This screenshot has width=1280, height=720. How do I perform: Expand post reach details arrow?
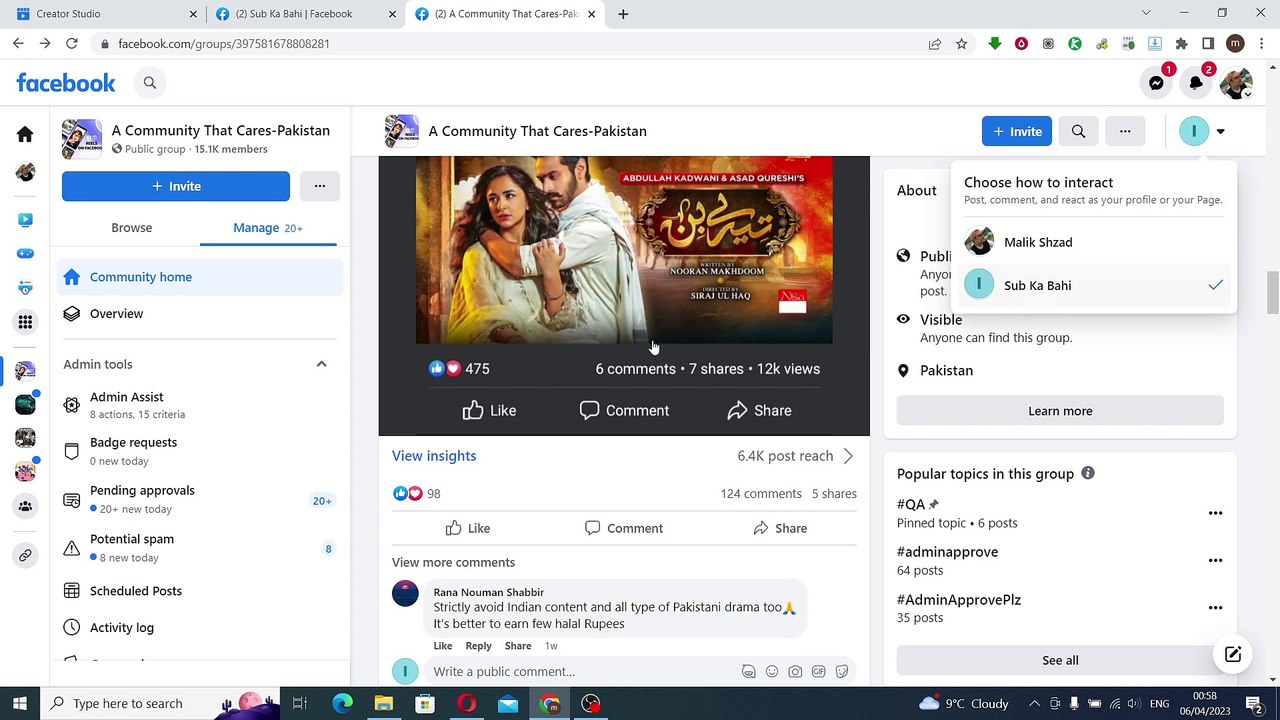pos(848,456)
